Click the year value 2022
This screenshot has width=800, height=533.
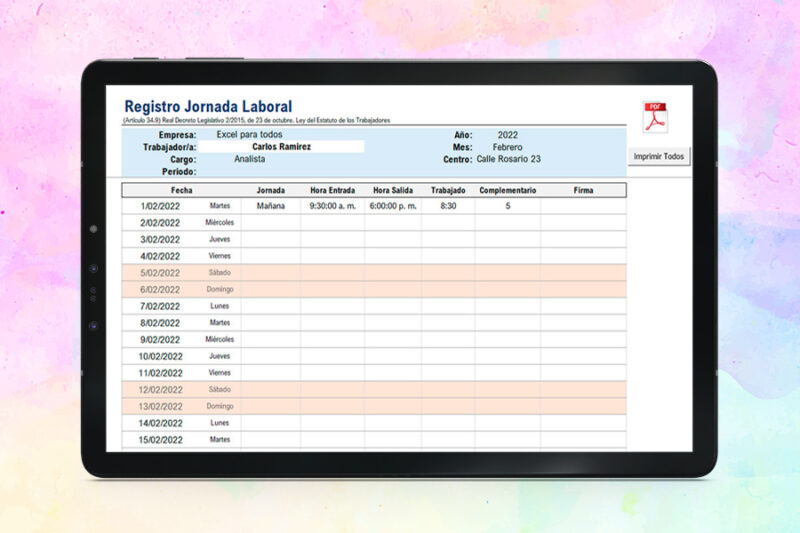pyautogui.click(x=508, y=135)
